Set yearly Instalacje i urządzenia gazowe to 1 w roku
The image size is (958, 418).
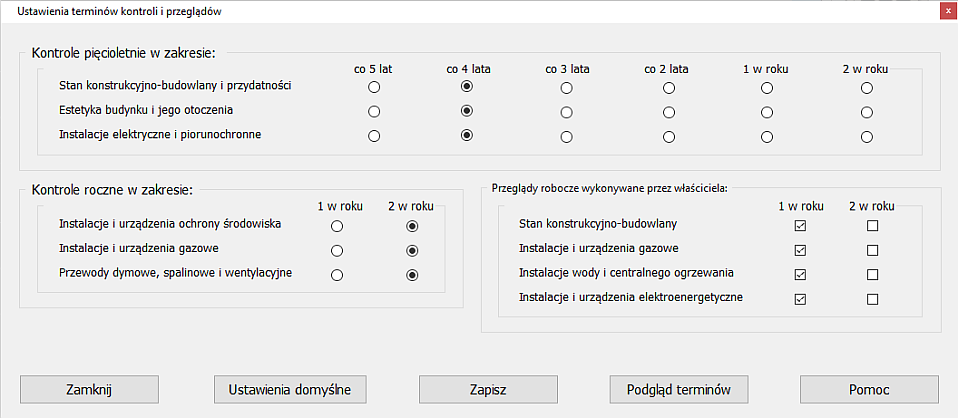pyautogui.click(x=337, y=250)
